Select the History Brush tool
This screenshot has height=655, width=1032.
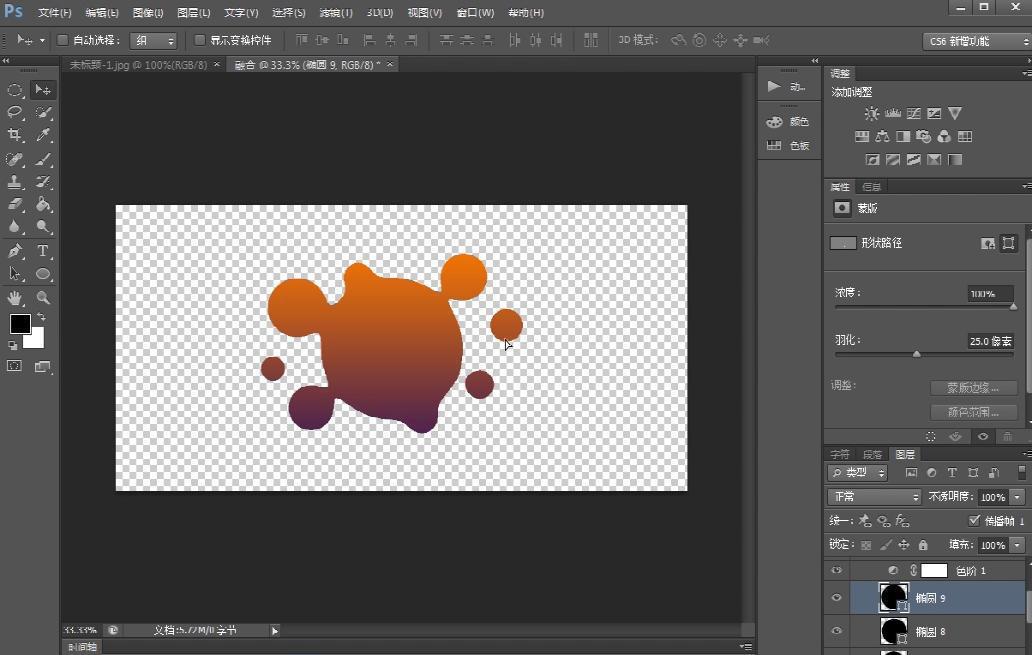[x=43, y=182]
